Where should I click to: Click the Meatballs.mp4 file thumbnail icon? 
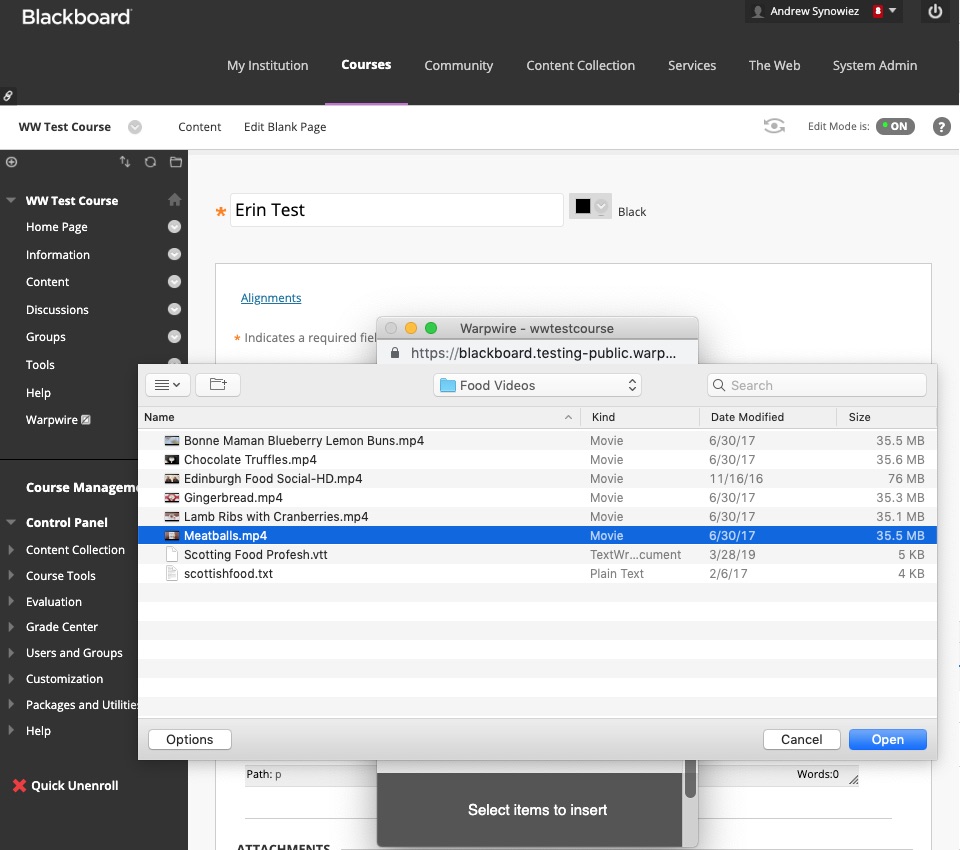(172, 536)
